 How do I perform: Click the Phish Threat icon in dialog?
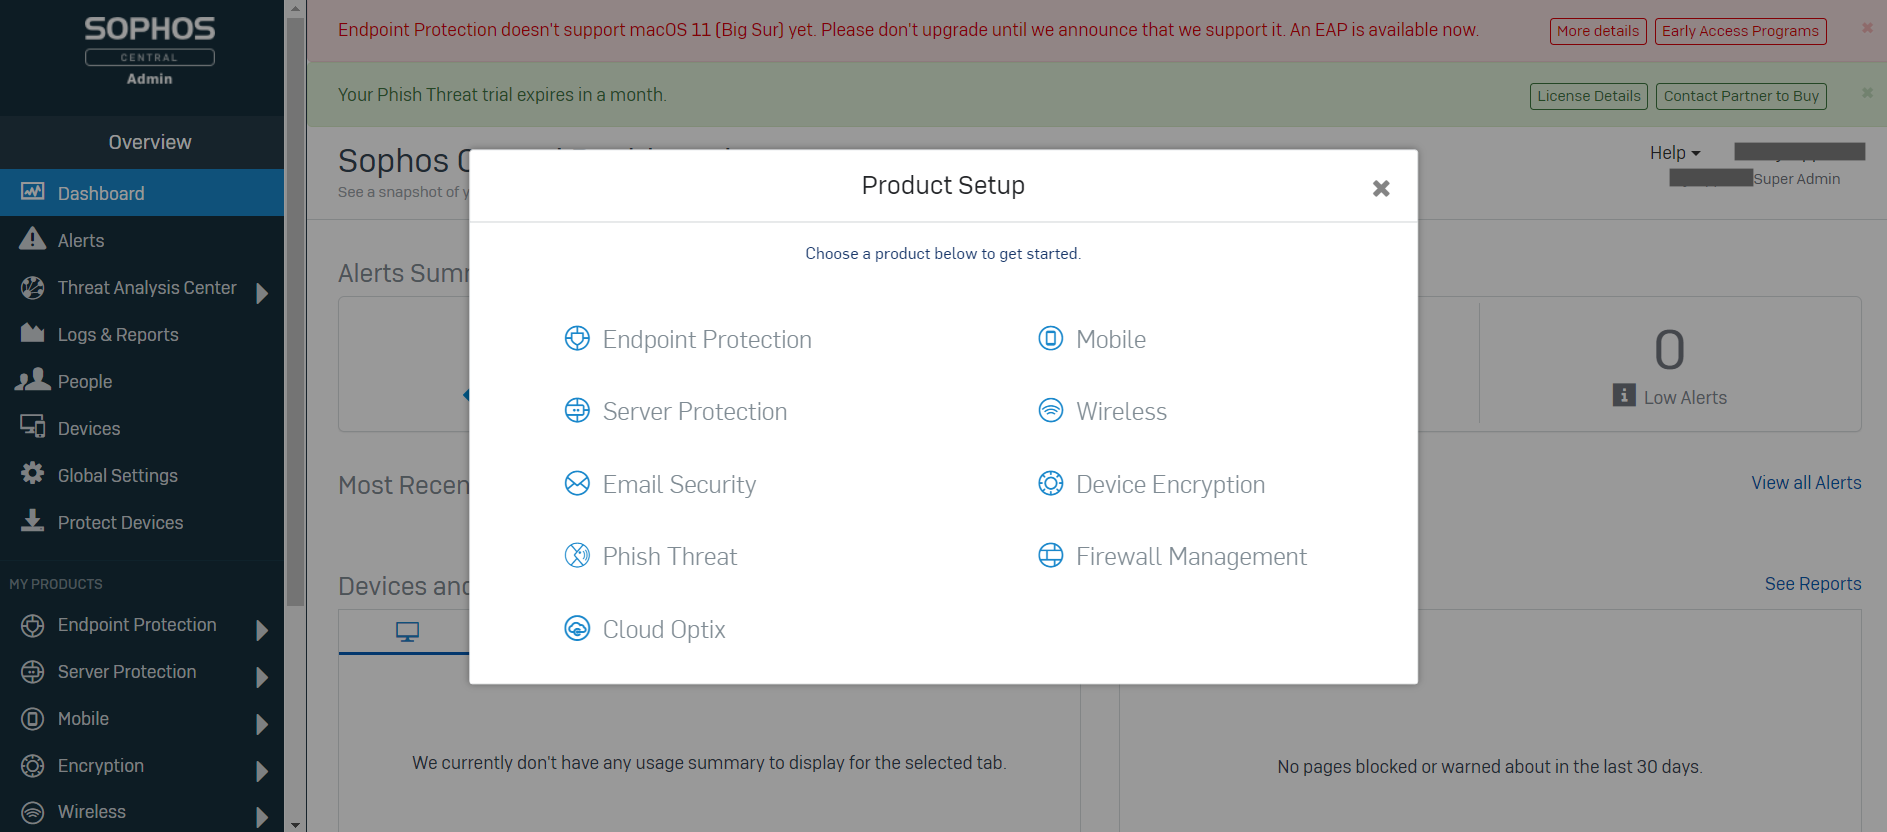point(577,556)
